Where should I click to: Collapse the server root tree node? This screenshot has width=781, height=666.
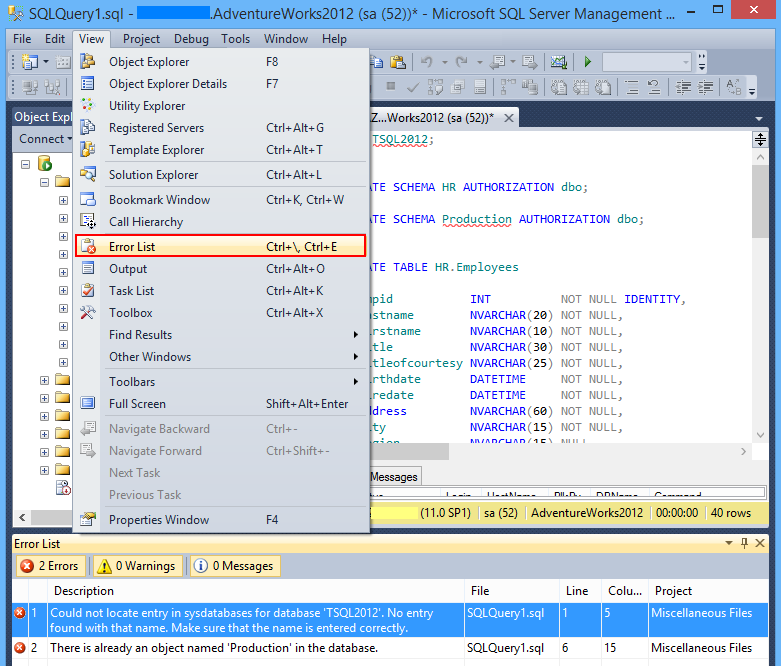(x=24, y=163)
